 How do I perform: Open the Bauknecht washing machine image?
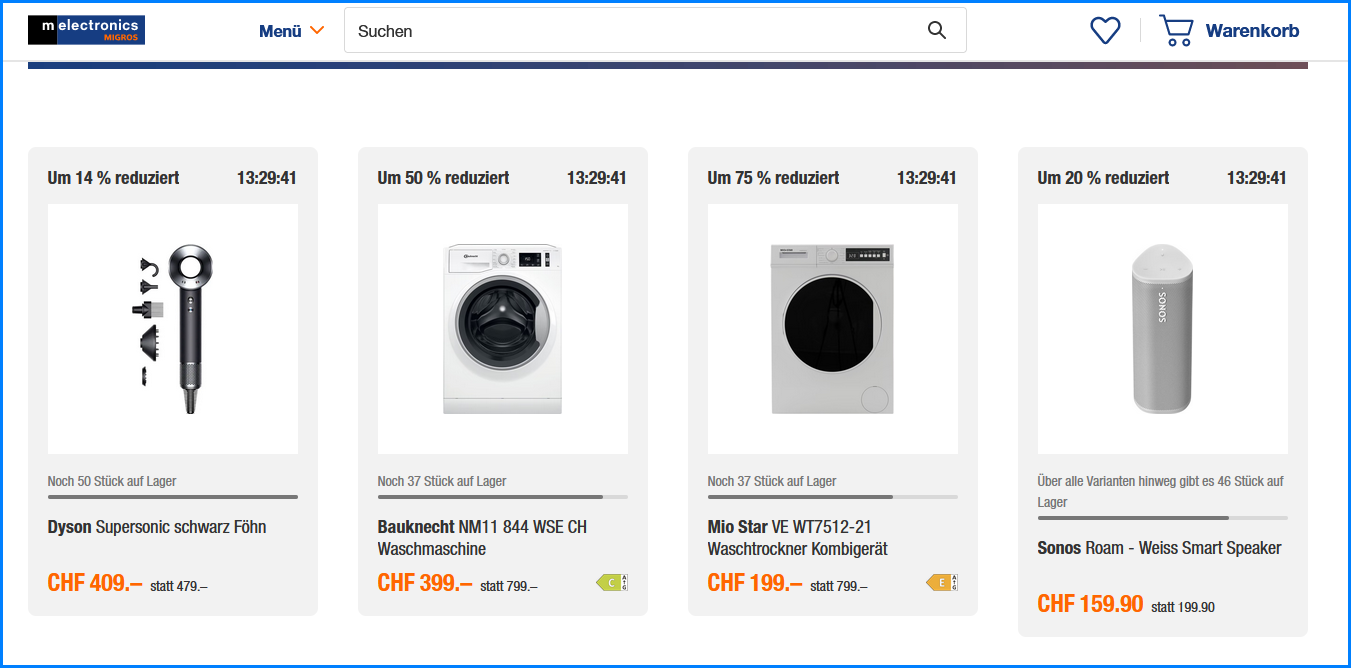(x=503, y=329)
